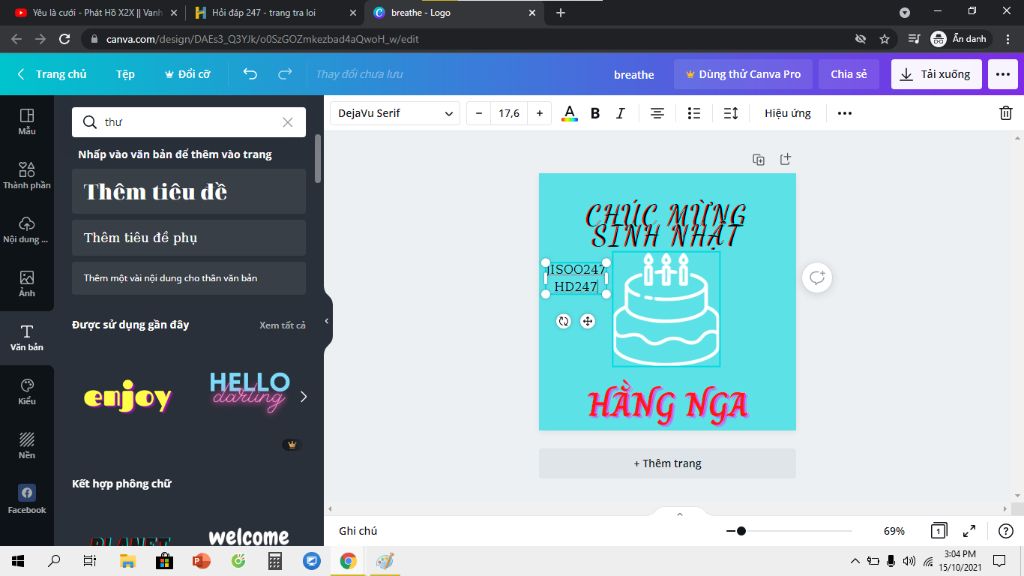Add subheading Thêm tiêu đề phụ
The width and height of the screenshot is (1024, 576).
point(189,237)
